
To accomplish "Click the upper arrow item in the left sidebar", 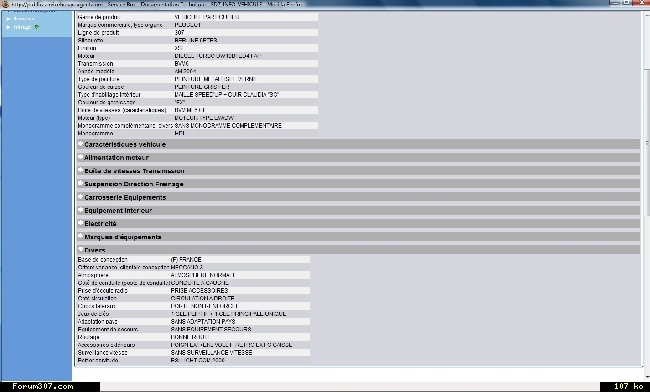I will [x=8, y=19].
